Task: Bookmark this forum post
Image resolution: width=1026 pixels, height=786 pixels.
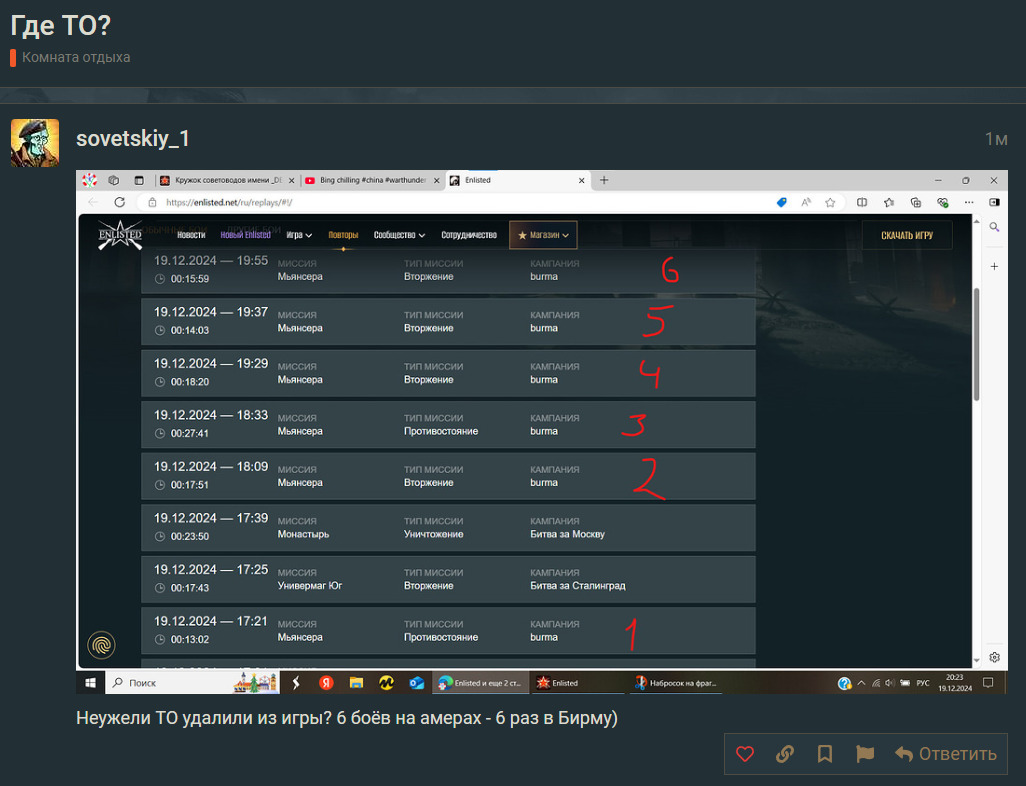Action: pos(824,754)
